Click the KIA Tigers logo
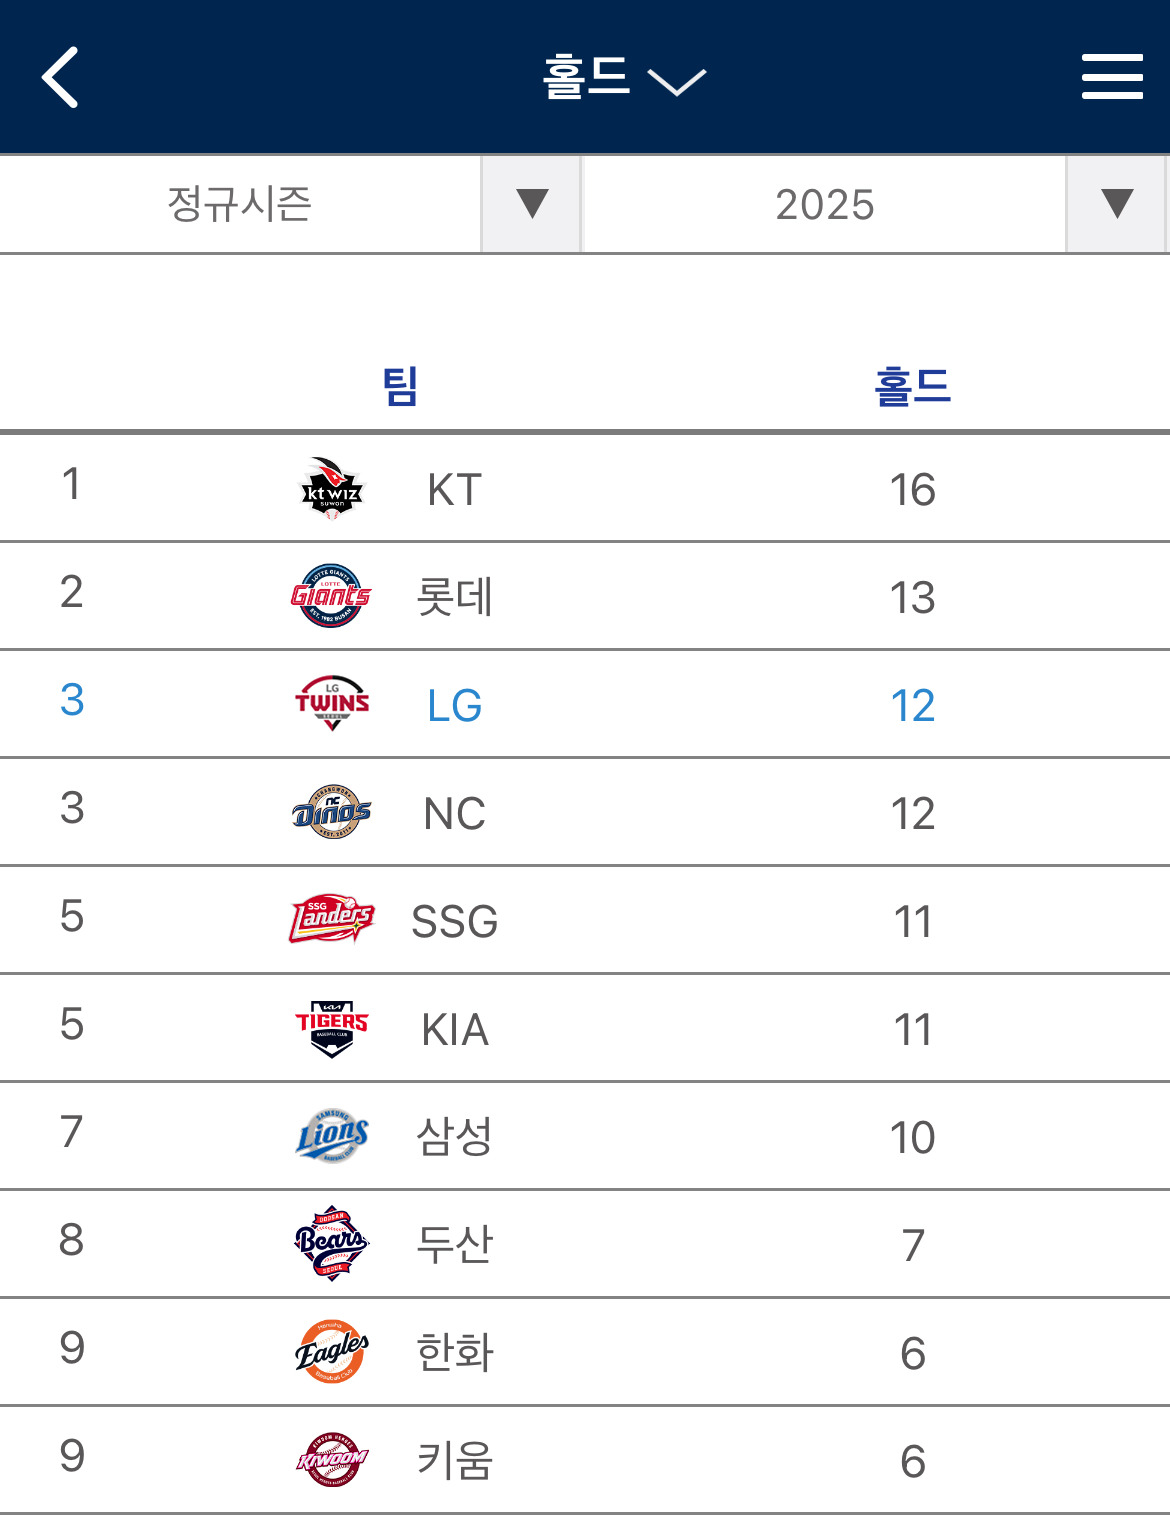Viewport: 1170px width, 1515px height. [332, 1028]
